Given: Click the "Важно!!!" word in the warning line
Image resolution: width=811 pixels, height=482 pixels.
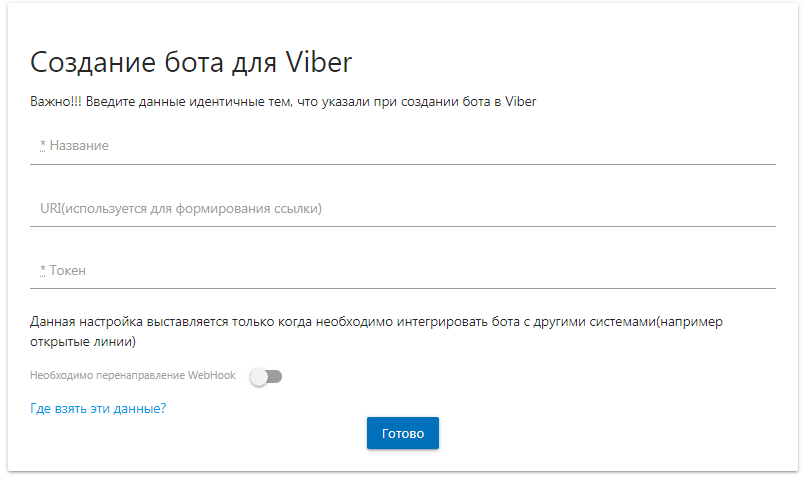Looking at the screenshot, I should click(56, 101).
